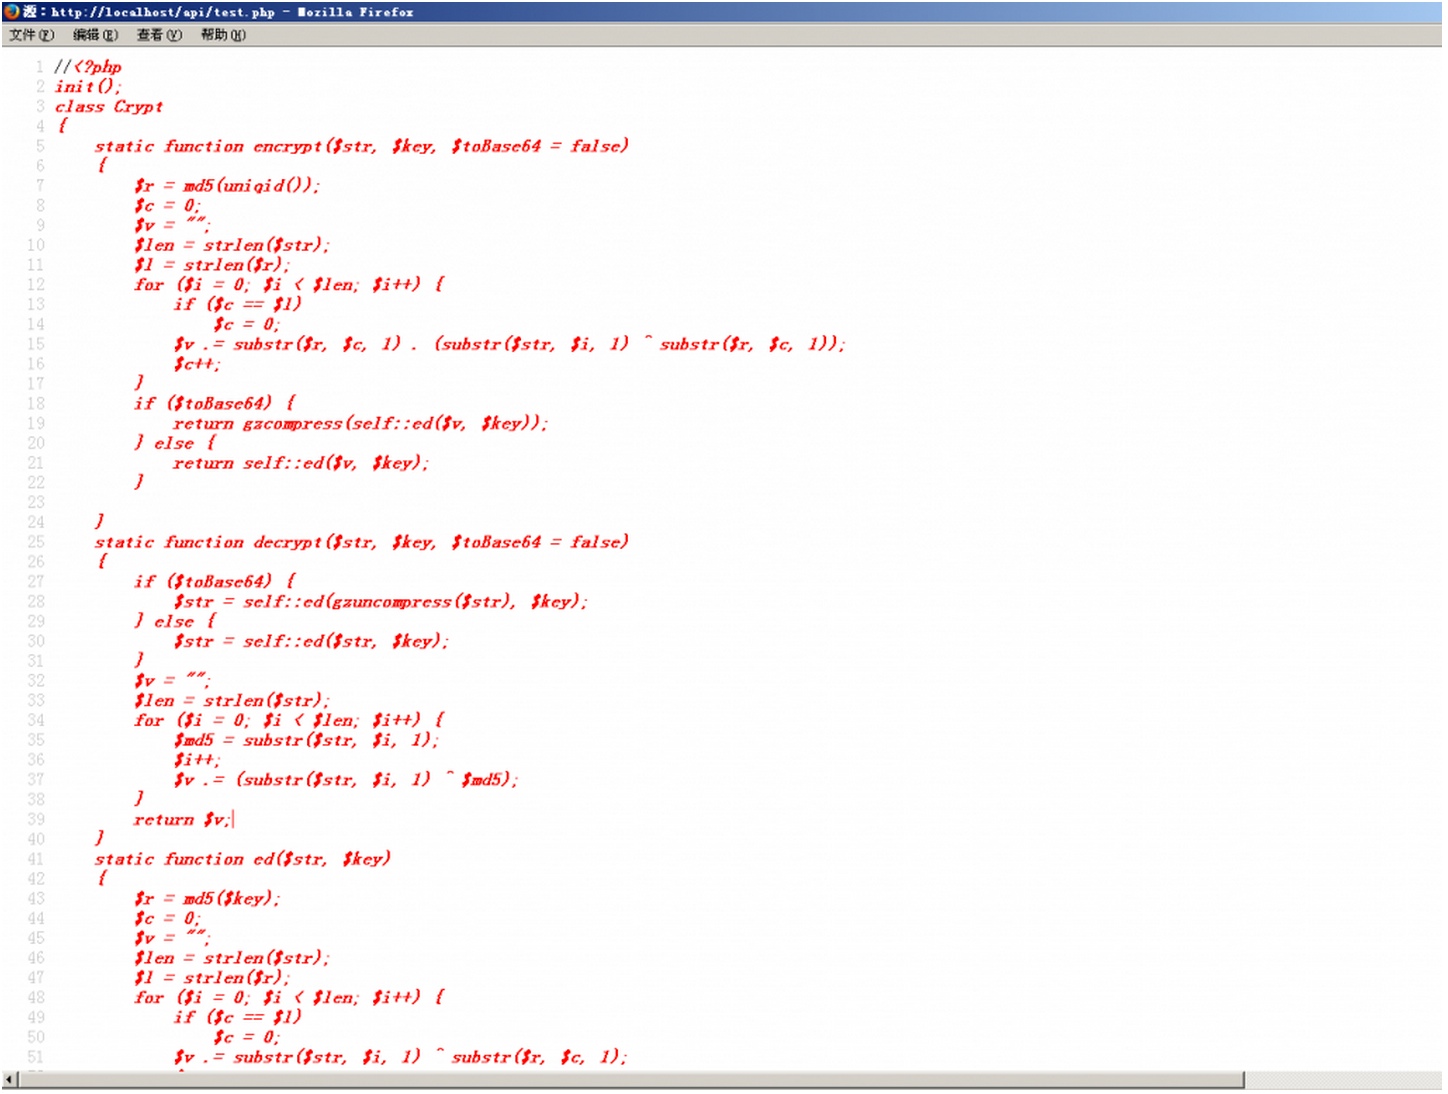Click '$c++;' on line 16
Image resolution: width=1448 pixels, height=1094 pixels.
tap(197, 364)
